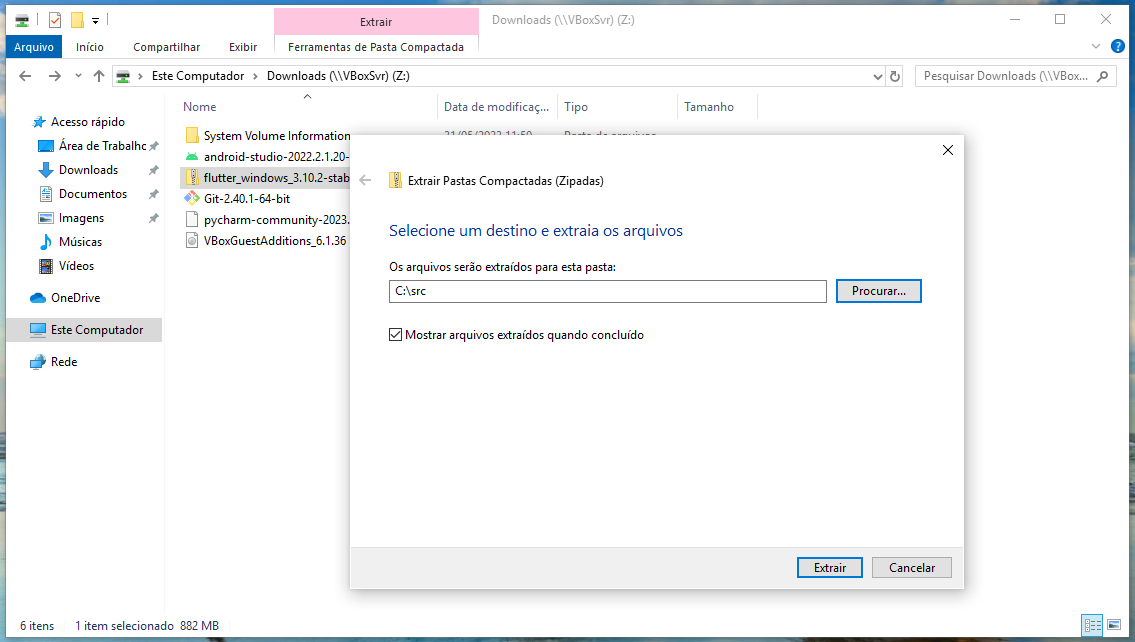Image resolution: width=1135 pixels, height=642 pixels.
Task: Close the Extrair Pastas Compactadas dialog
Action: pos(948,150)
